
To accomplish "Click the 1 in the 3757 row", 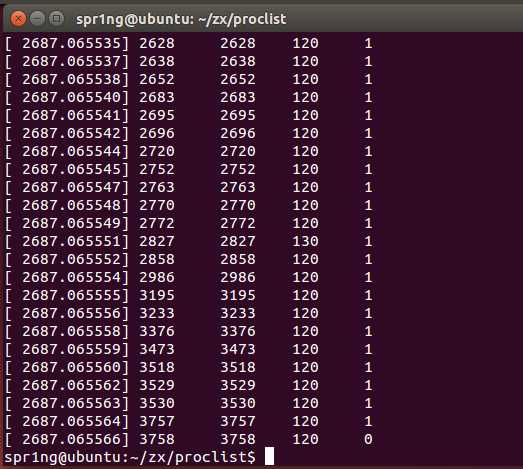I will click(368, 422).
